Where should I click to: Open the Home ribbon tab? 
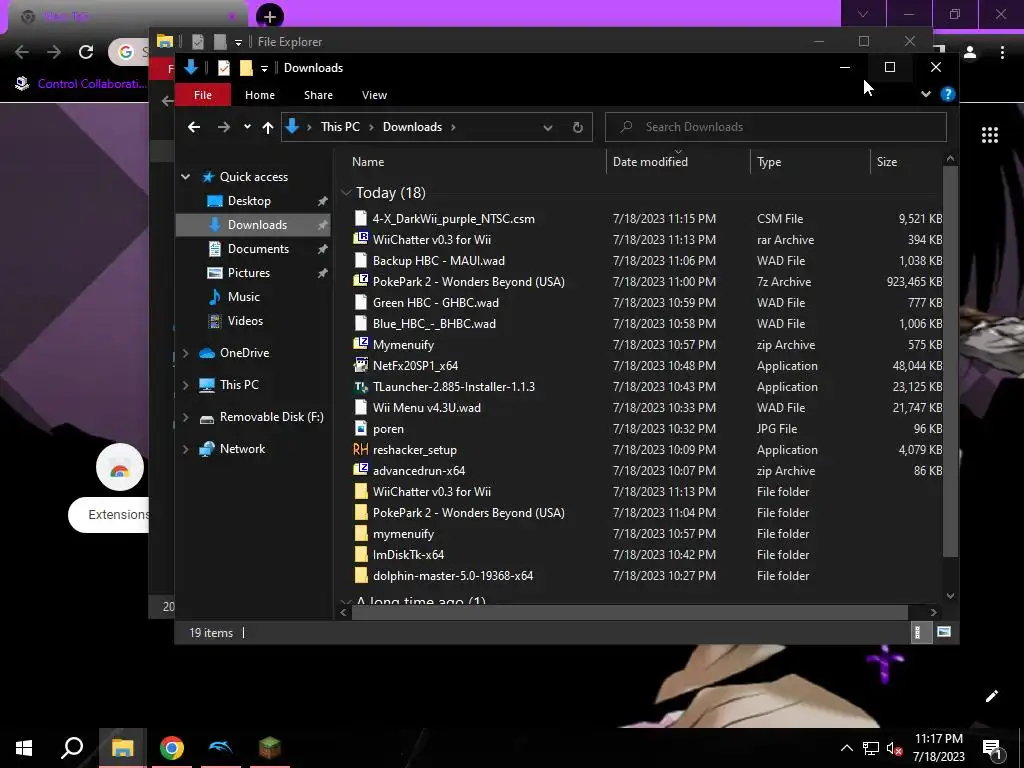tap(259, 95)
